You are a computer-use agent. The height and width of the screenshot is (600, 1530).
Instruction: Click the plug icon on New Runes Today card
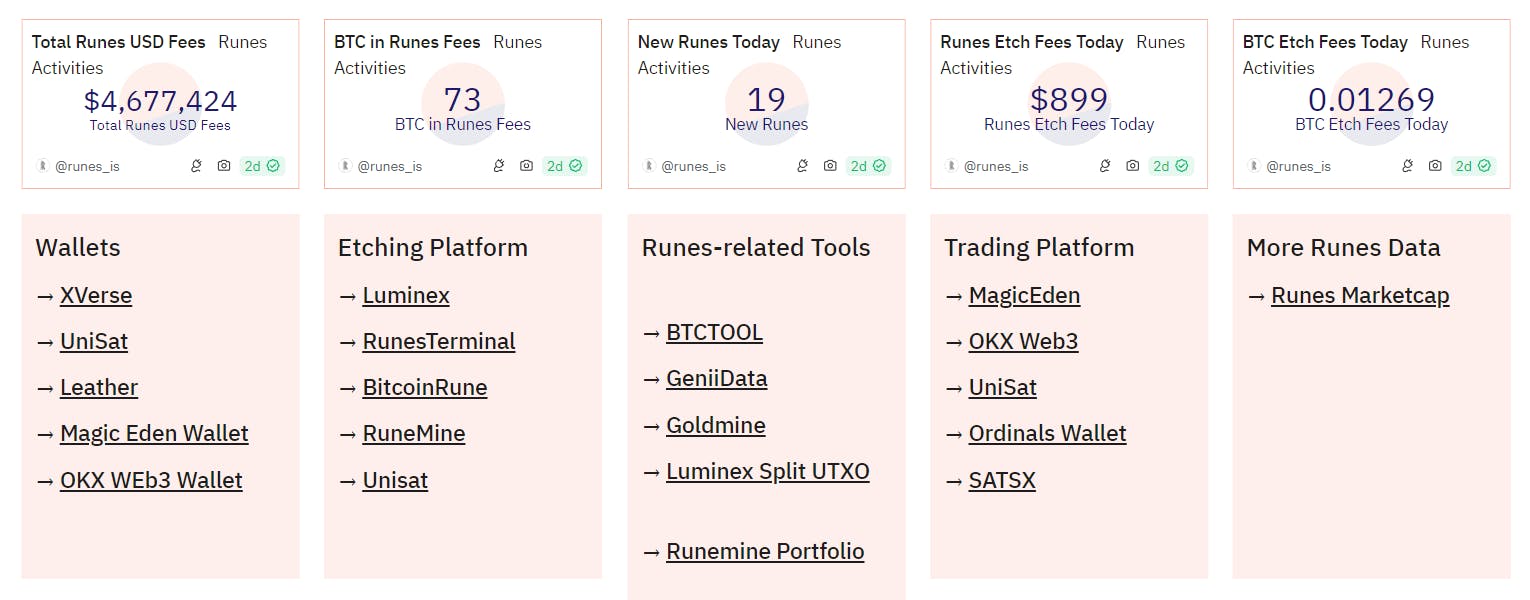click(802, 166)
